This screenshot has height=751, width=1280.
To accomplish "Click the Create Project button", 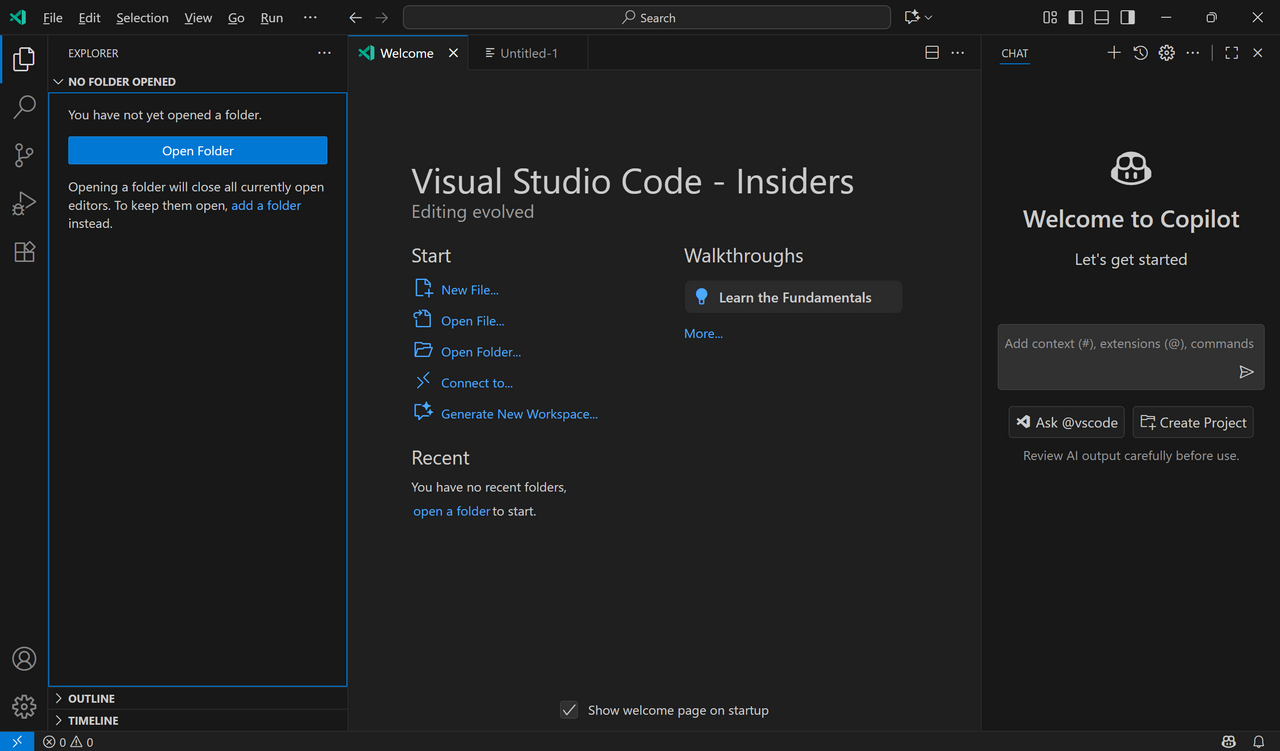I will tap(1193, 422).
